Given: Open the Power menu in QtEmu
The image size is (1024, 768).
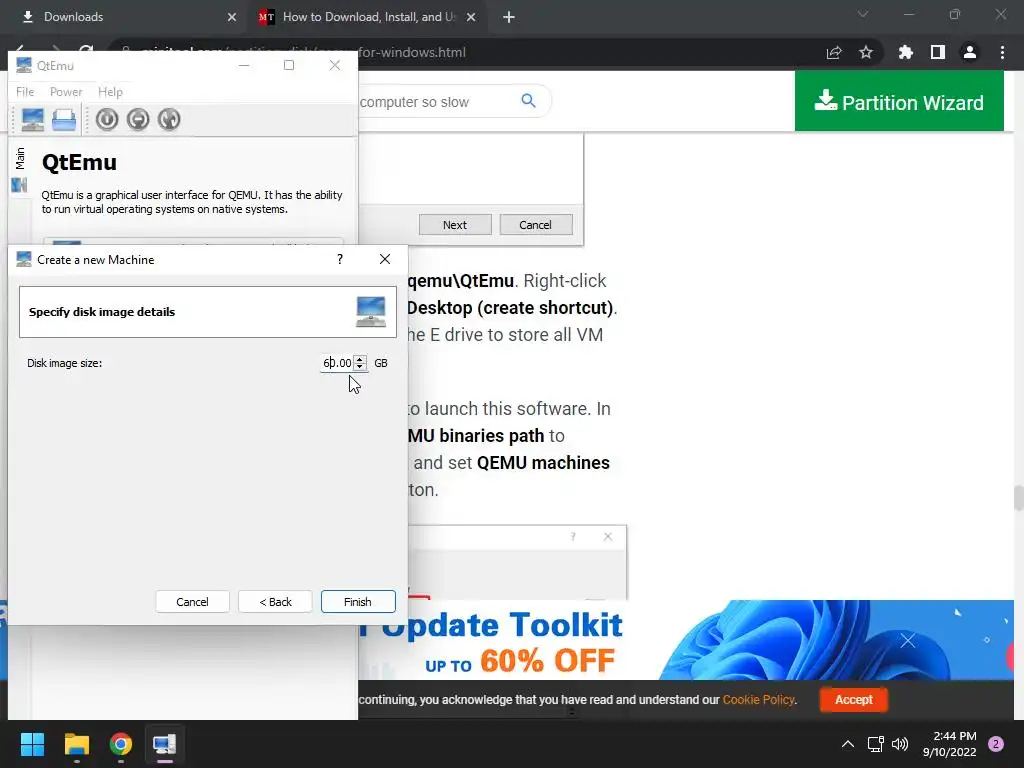Looking at the screenshot, I should pos(66,92).
